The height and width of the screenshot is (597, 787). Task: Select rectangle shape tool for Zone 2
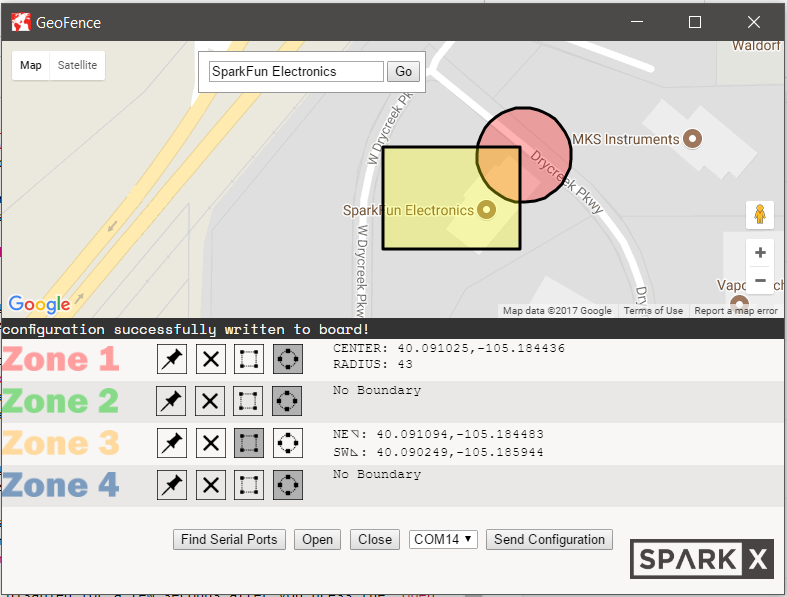point(248,401)
